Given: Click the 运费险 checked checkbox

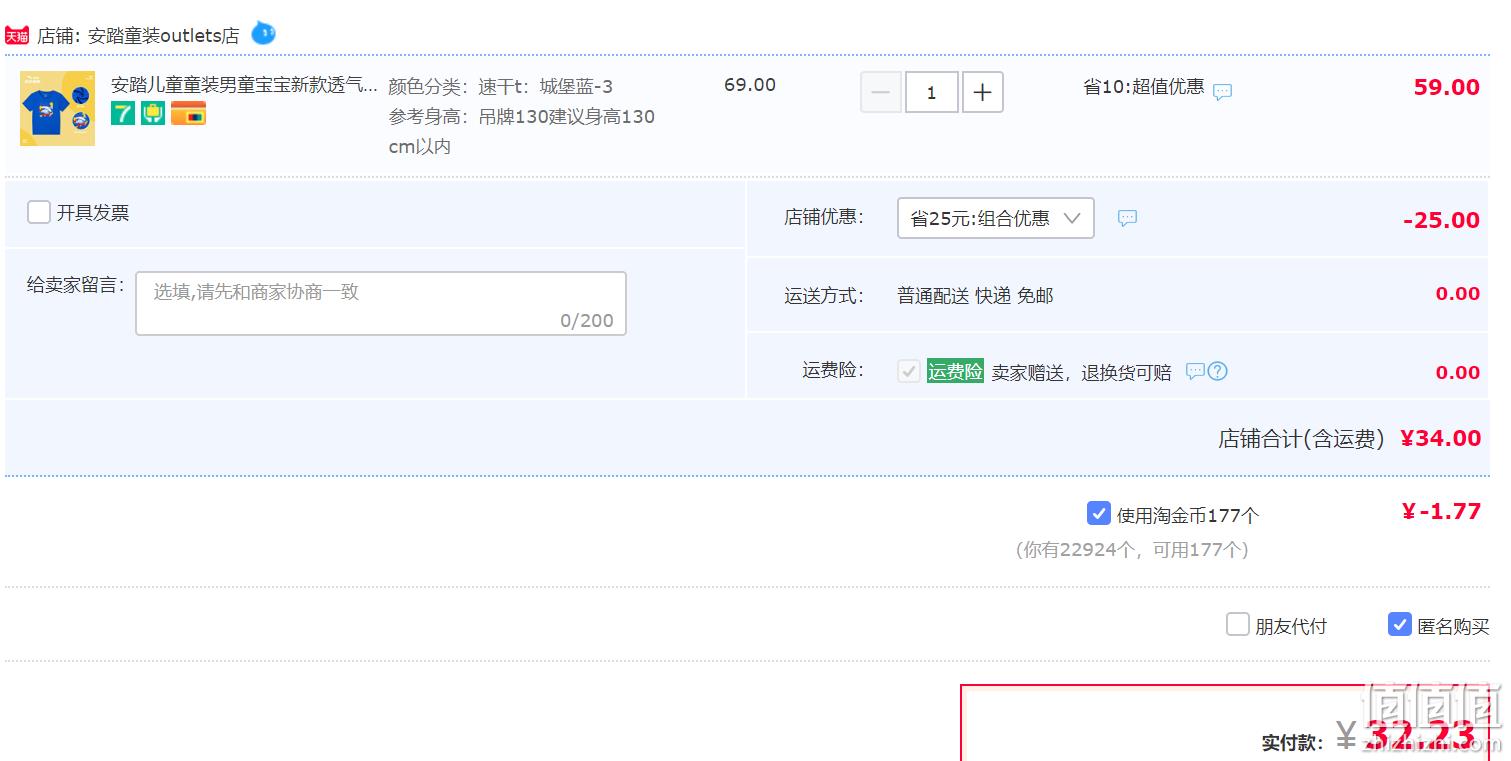Looking at the screenshot, I should [909, 372].
